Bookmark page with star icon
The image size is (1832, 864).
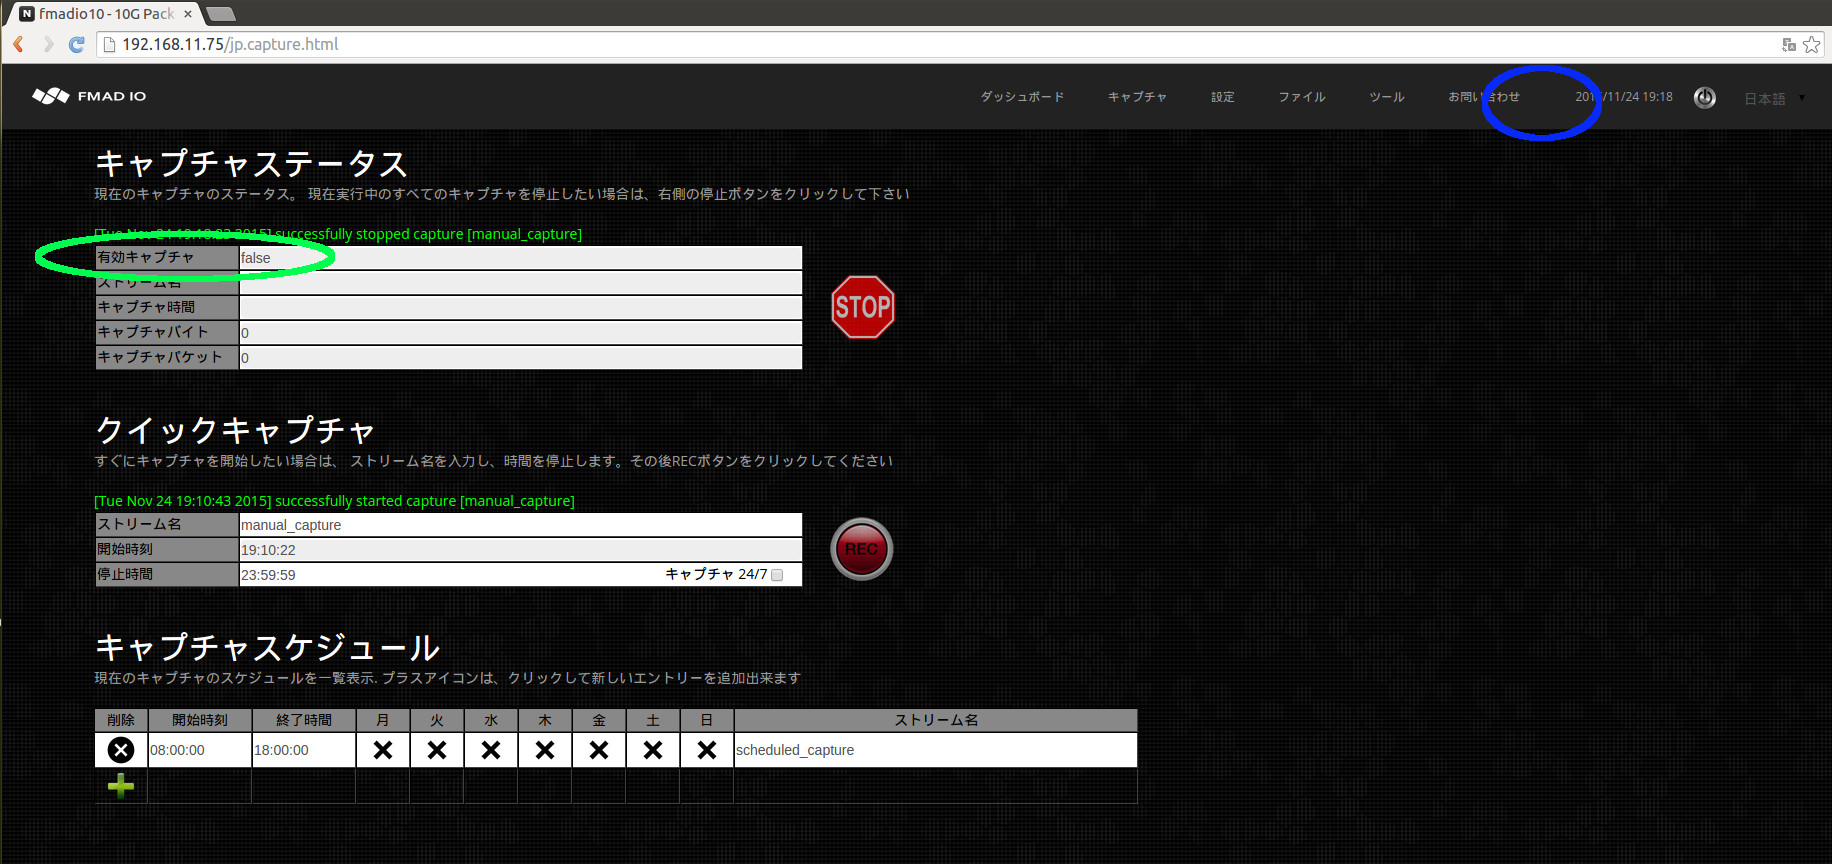(1811, 44)
